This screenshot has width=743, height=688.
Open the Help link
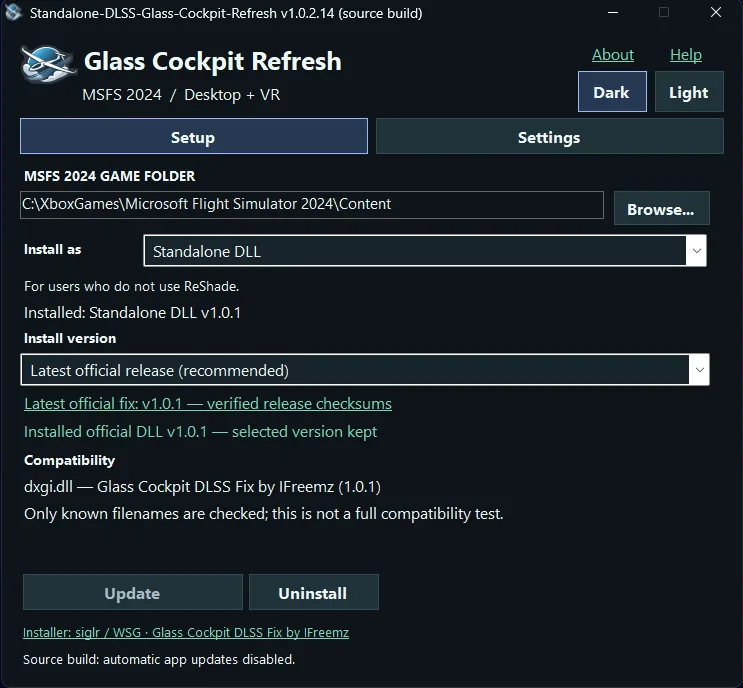[x=686, y=55]
